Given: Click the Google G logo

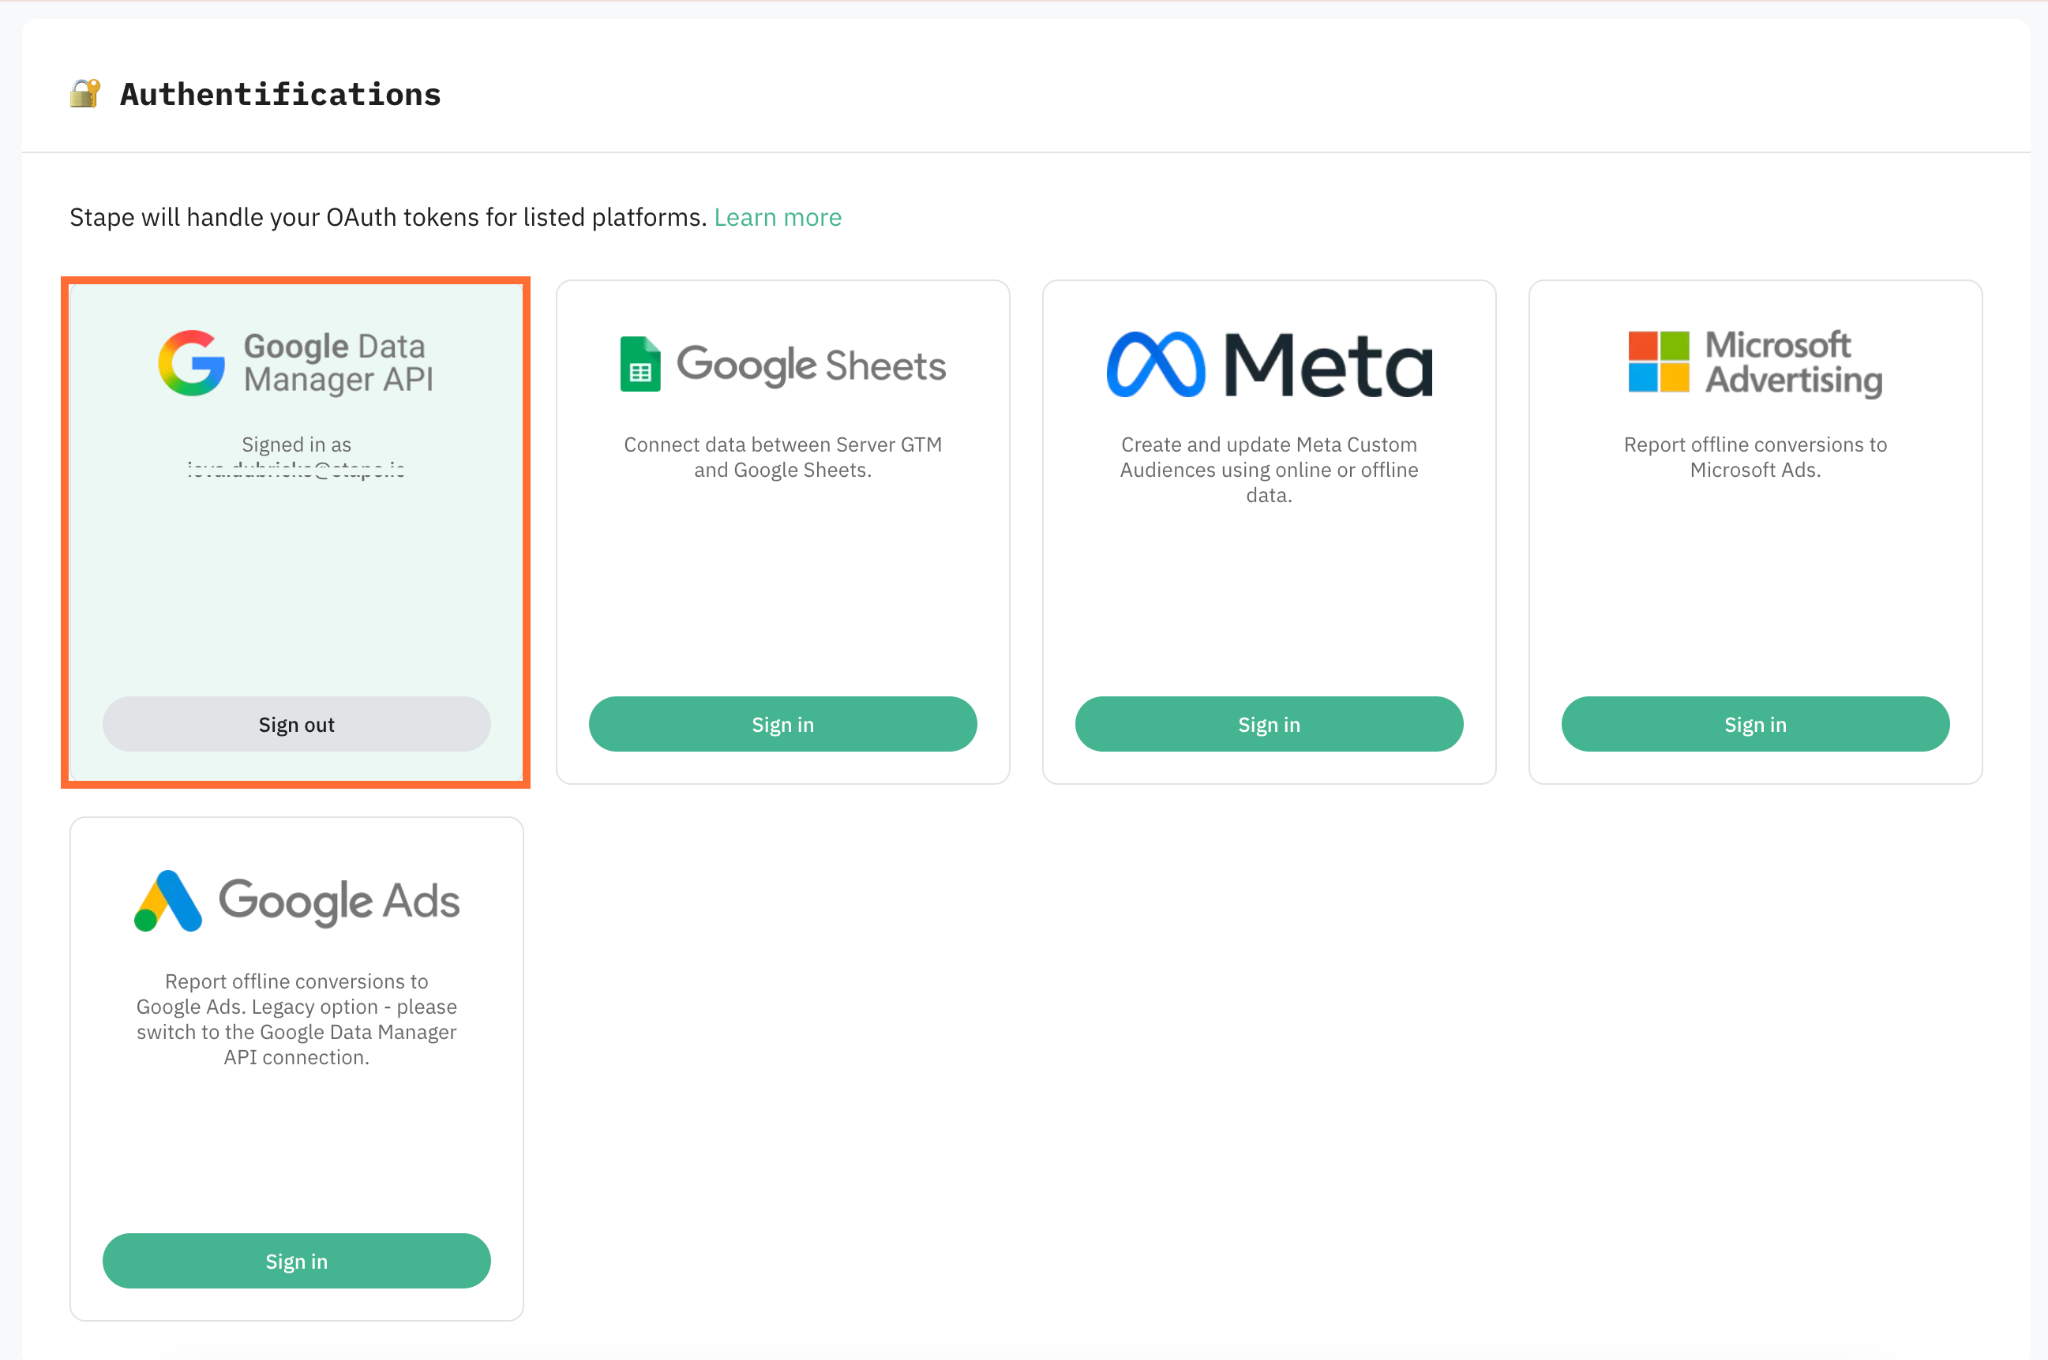Looking at the screenshot, I should [192, 363].
